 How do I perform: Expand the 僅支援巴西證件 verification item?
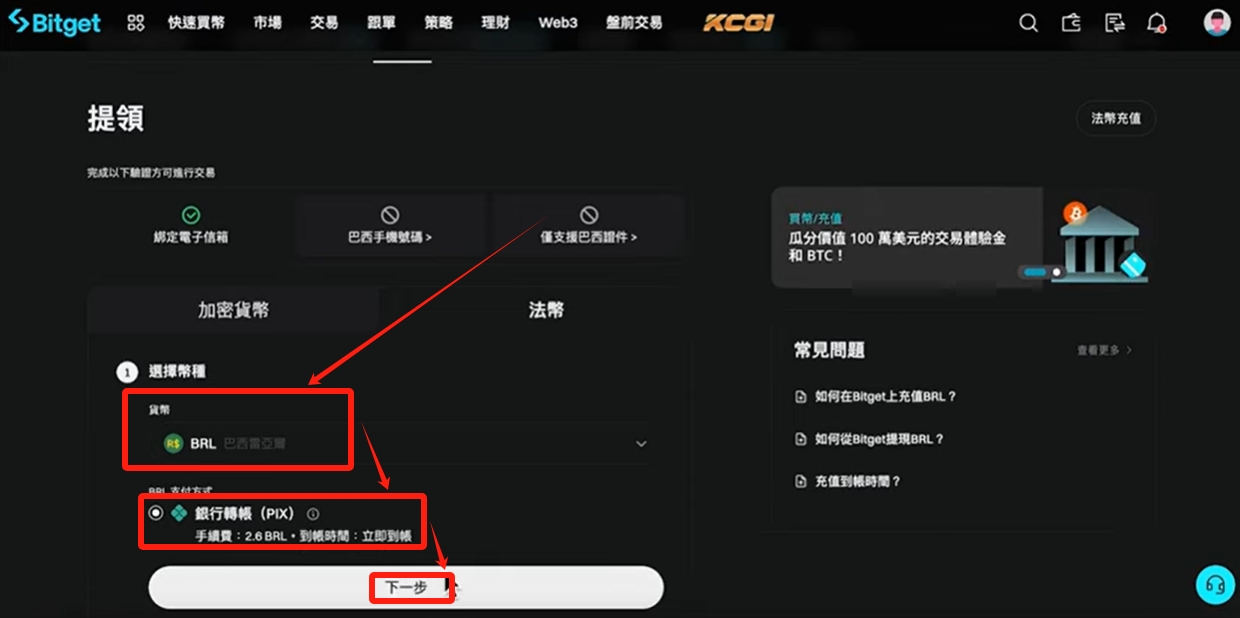point(589,225)
